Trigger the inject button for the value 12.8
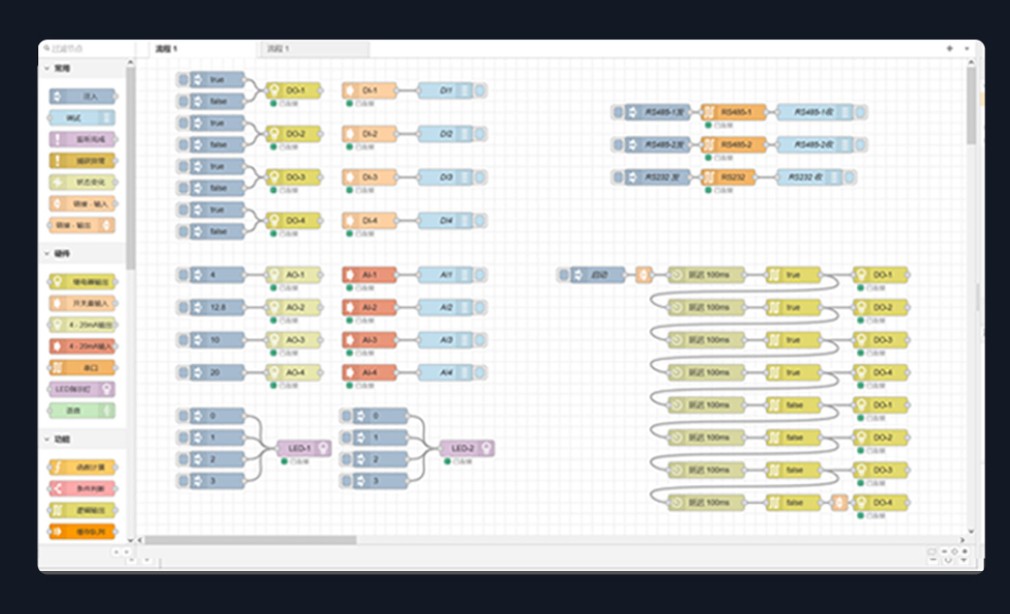Image resolution: width=1010 pixels, height=614 pixels. pos(183,308)
